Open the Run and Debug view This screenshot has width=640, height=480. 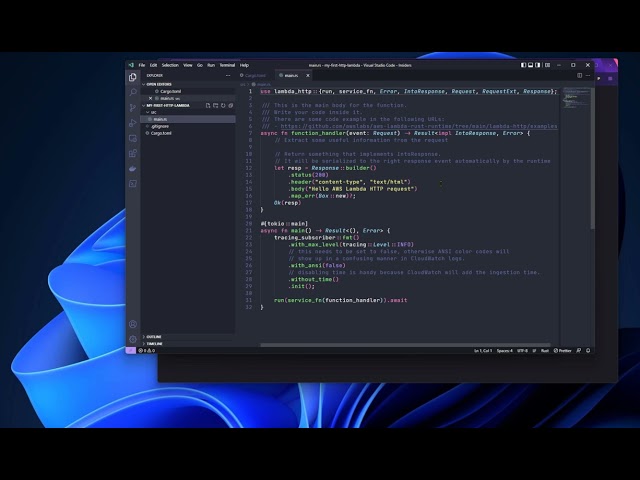pos(133,123)
